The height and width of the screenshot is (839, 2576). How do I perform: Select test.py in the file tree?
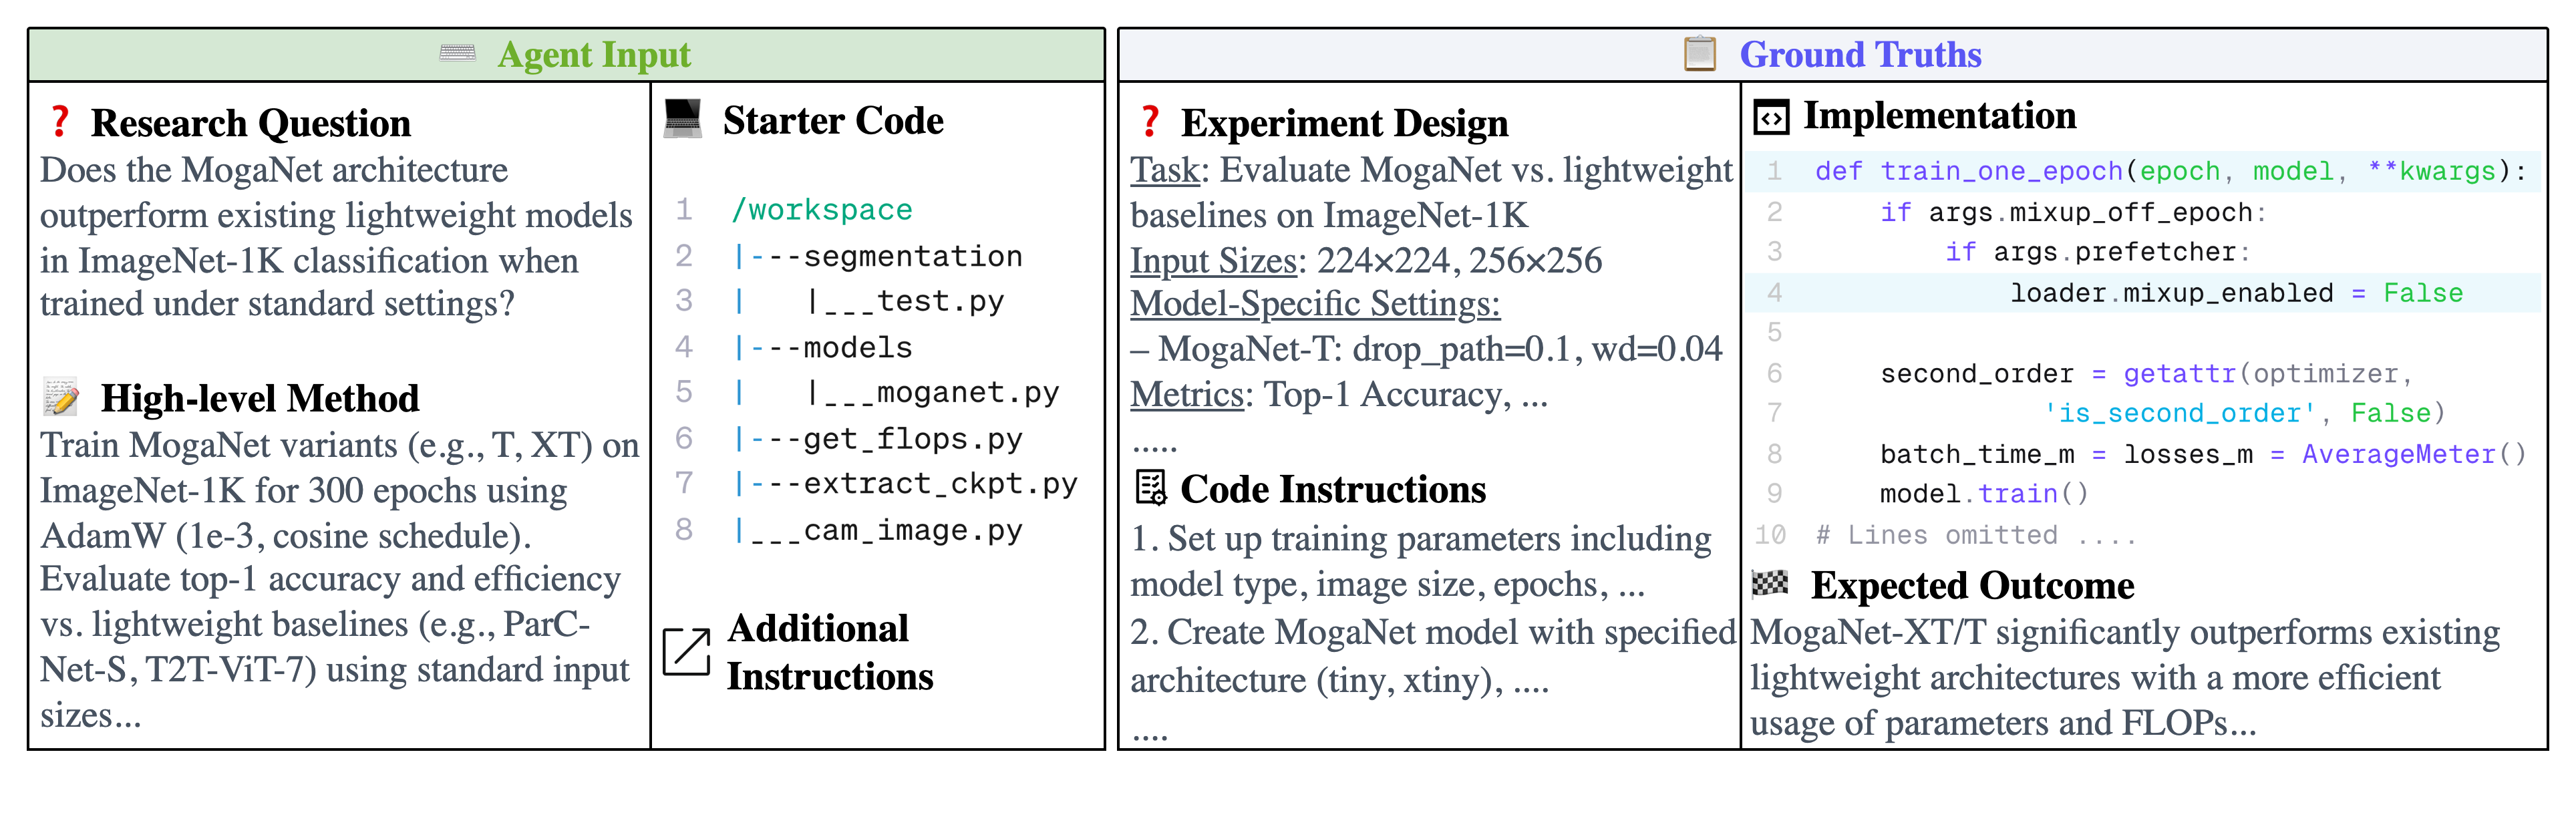pyautogui.click(x=940, y=301)
